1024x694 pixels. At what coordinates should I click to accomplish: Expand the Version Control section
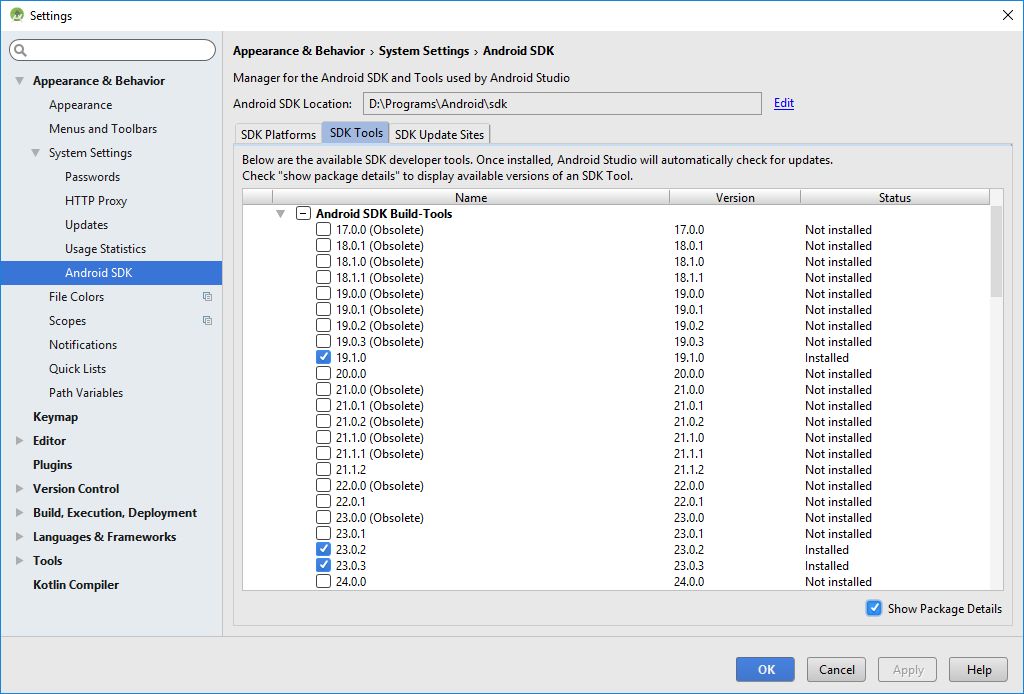coord(20,488)
